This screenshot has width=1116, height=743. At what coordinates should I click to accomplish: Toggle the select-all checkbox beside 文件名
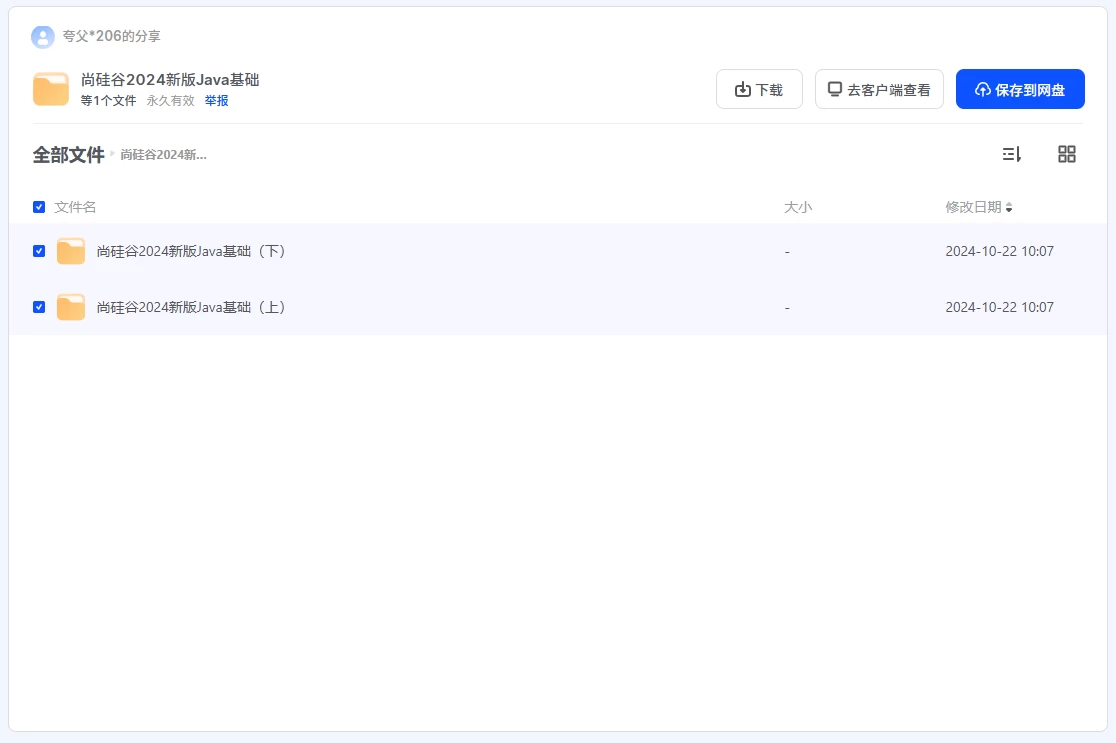tap(39, 207)
